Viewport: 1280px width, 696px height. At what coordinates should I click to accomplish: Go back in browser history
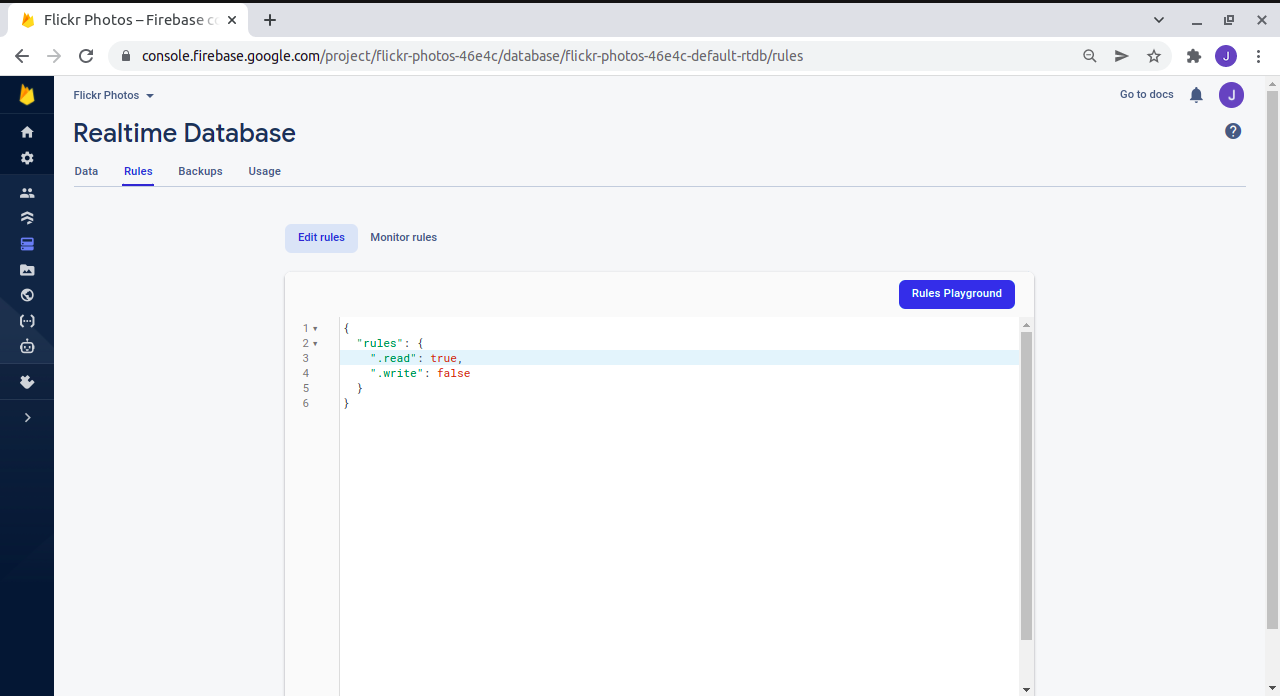tap(22, 56)
